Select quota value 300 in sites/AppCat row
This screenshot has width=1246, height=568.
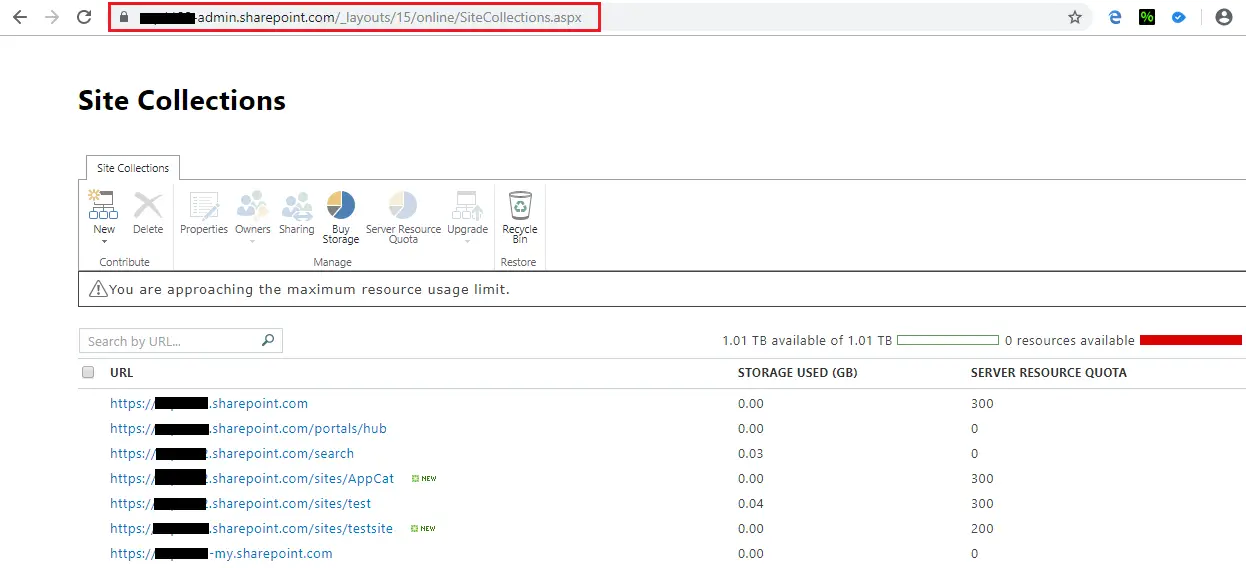(x=982, y=478)
